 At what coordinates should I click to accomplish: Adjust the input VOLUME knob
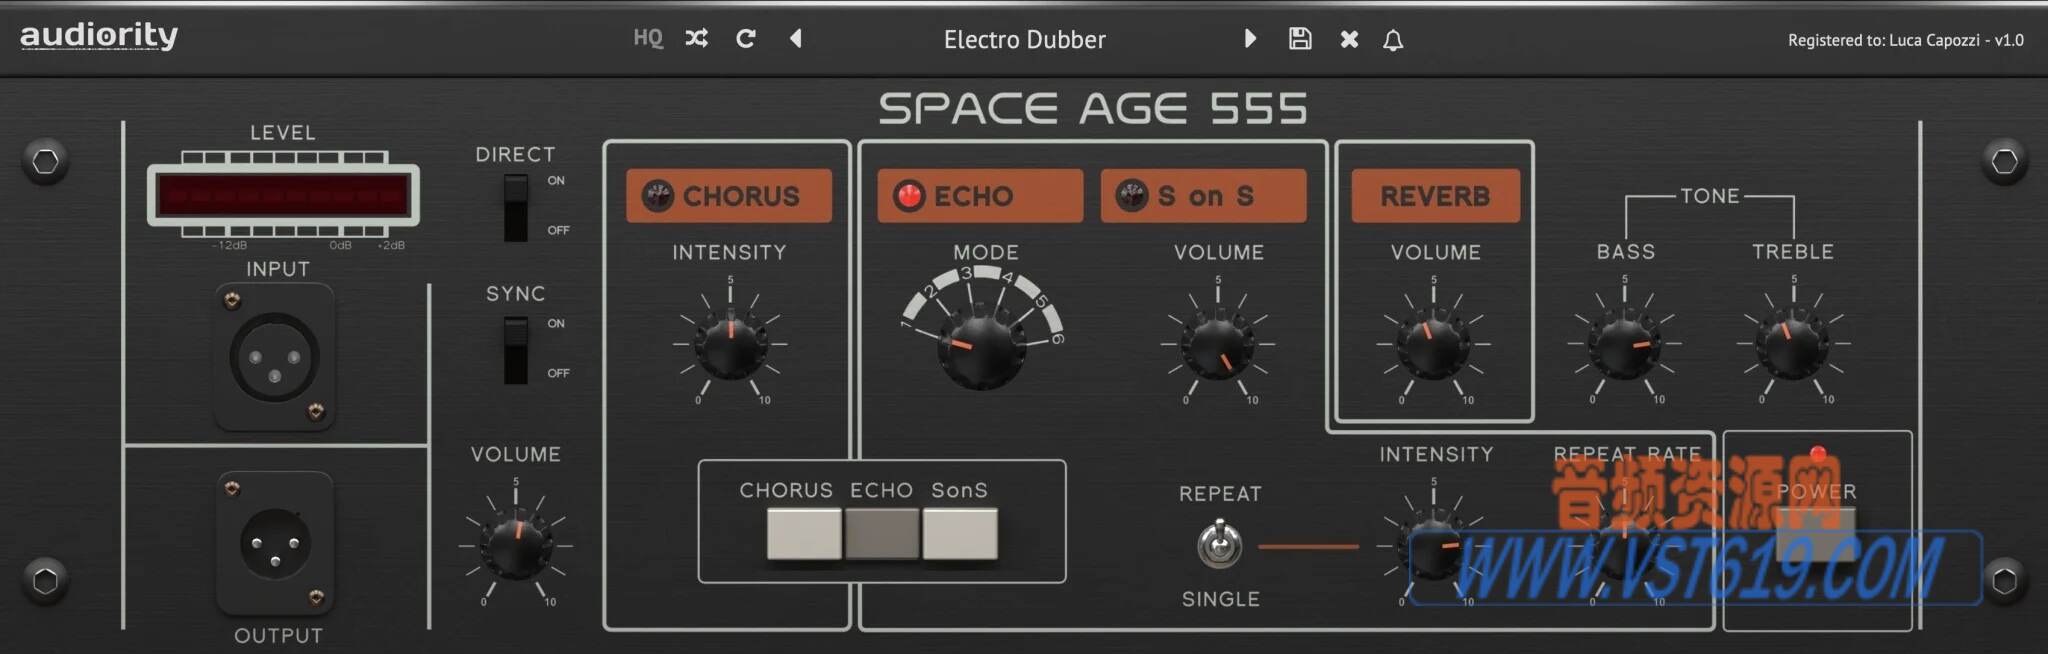pyautogui.click(x=516, y=545)
